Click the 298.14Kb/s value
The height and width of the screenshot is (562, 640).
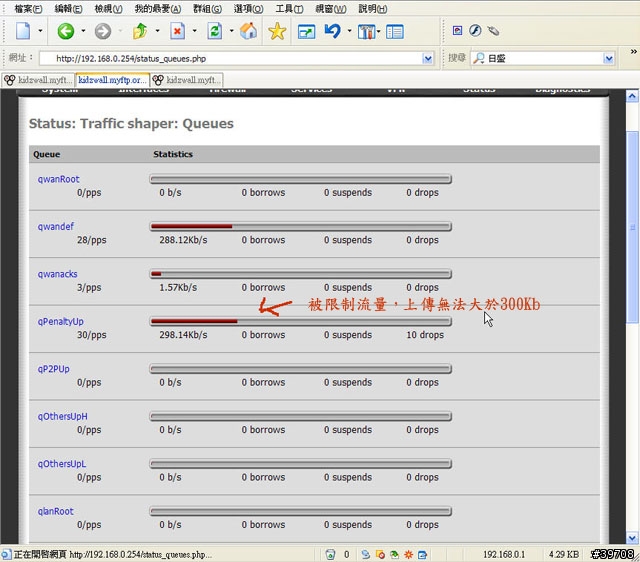click(183, 335)
